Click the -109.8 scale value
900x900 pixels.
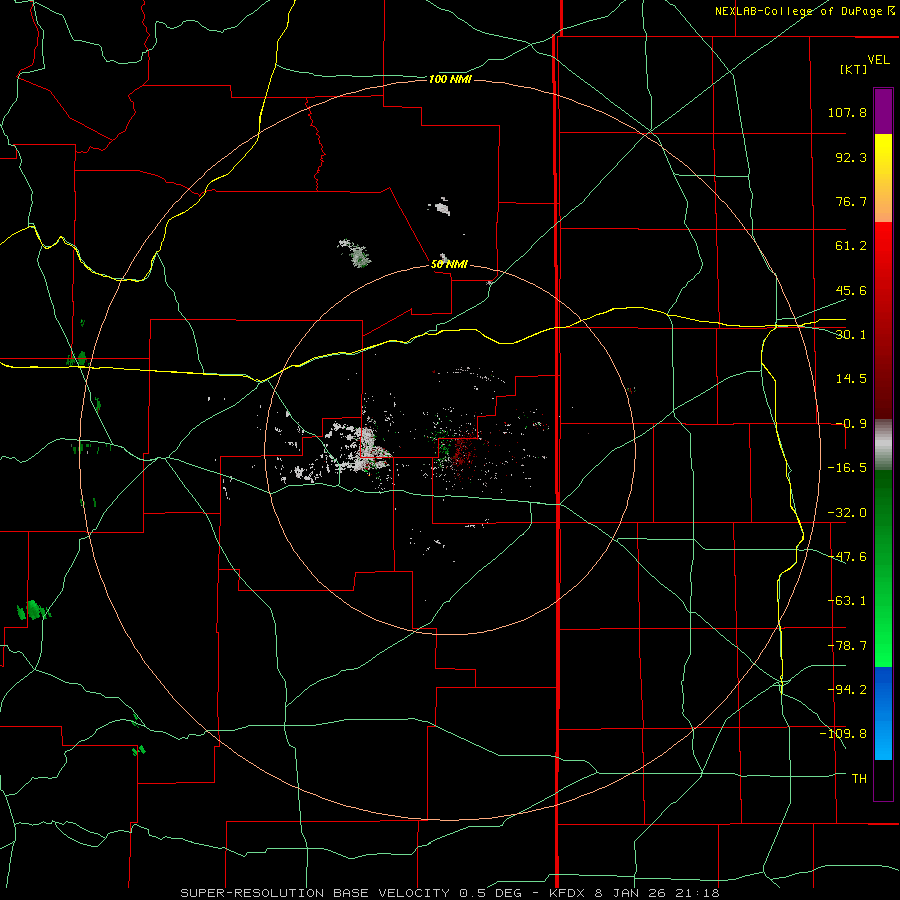(843, 734)
